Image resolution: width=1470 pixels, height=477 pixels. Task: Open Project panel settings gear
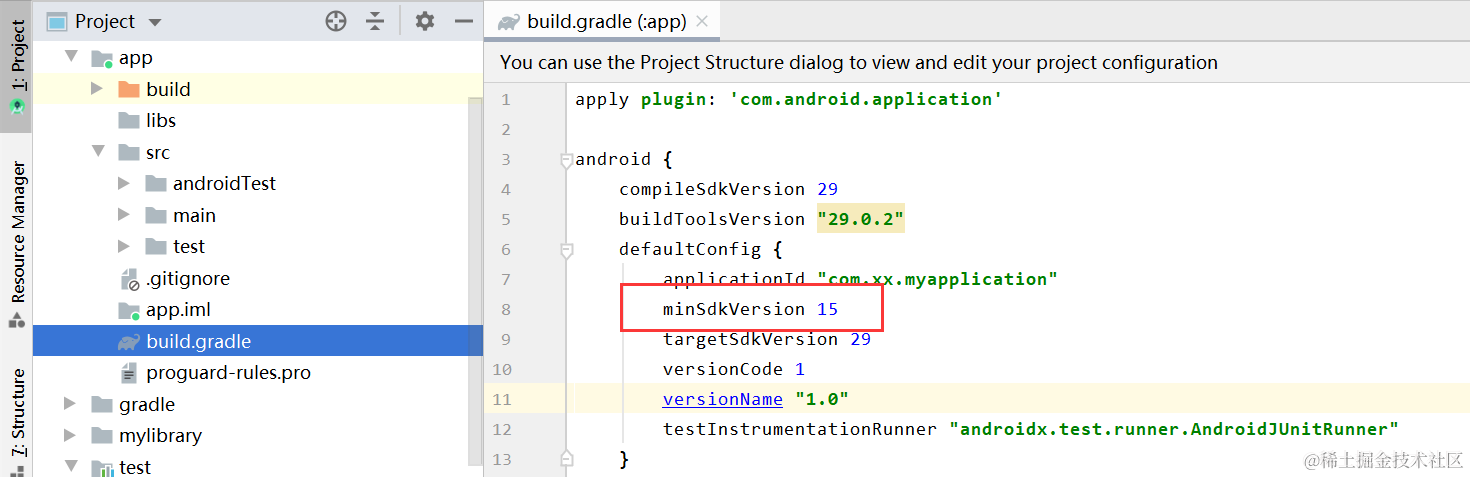425,21
